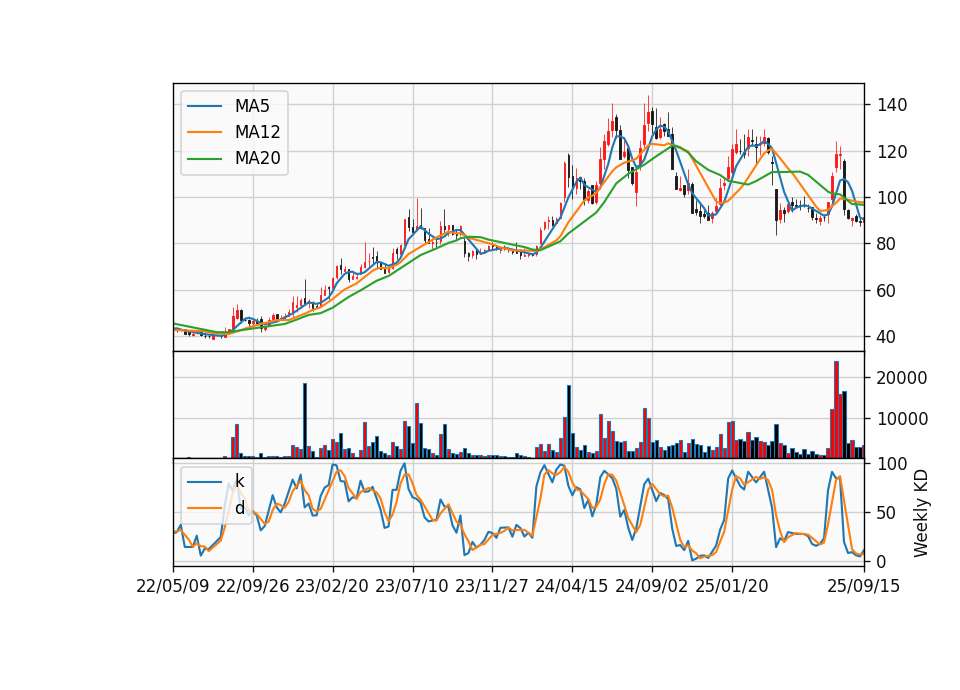
Task: Click the x-axis date 22/09/26
Action: pos(253,586)
